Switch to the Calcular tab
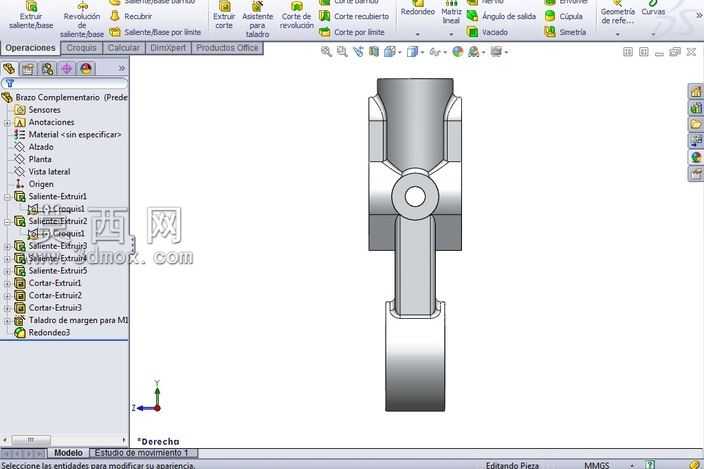The height and width of the screenshot is (469, 704). (x=124, y=48)
